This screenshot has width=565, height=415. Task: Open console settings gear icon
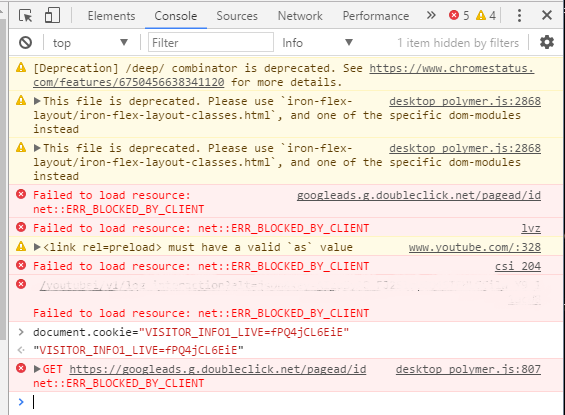click(x=547, y=43)
